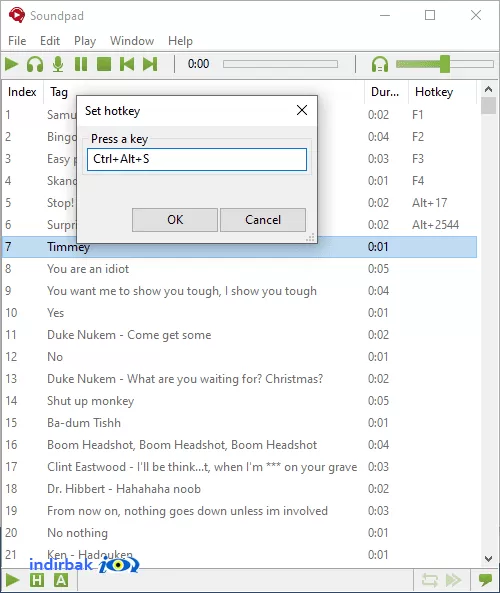Minimize the Soundpad window
Screen dimensions: 500x593
[385, 16]
